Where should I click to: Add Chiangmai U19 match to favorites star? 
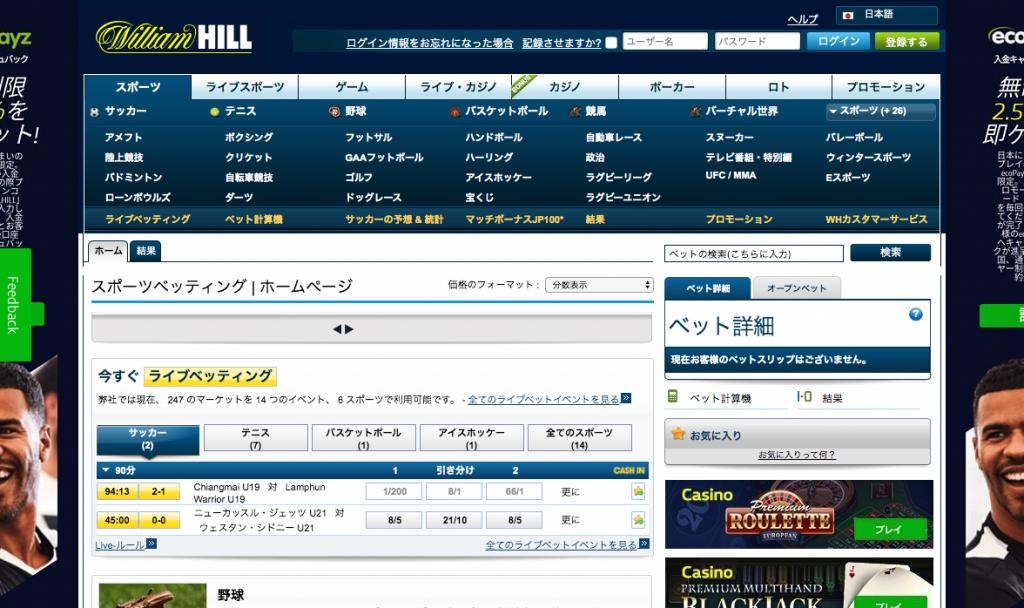tap(638, 492)
